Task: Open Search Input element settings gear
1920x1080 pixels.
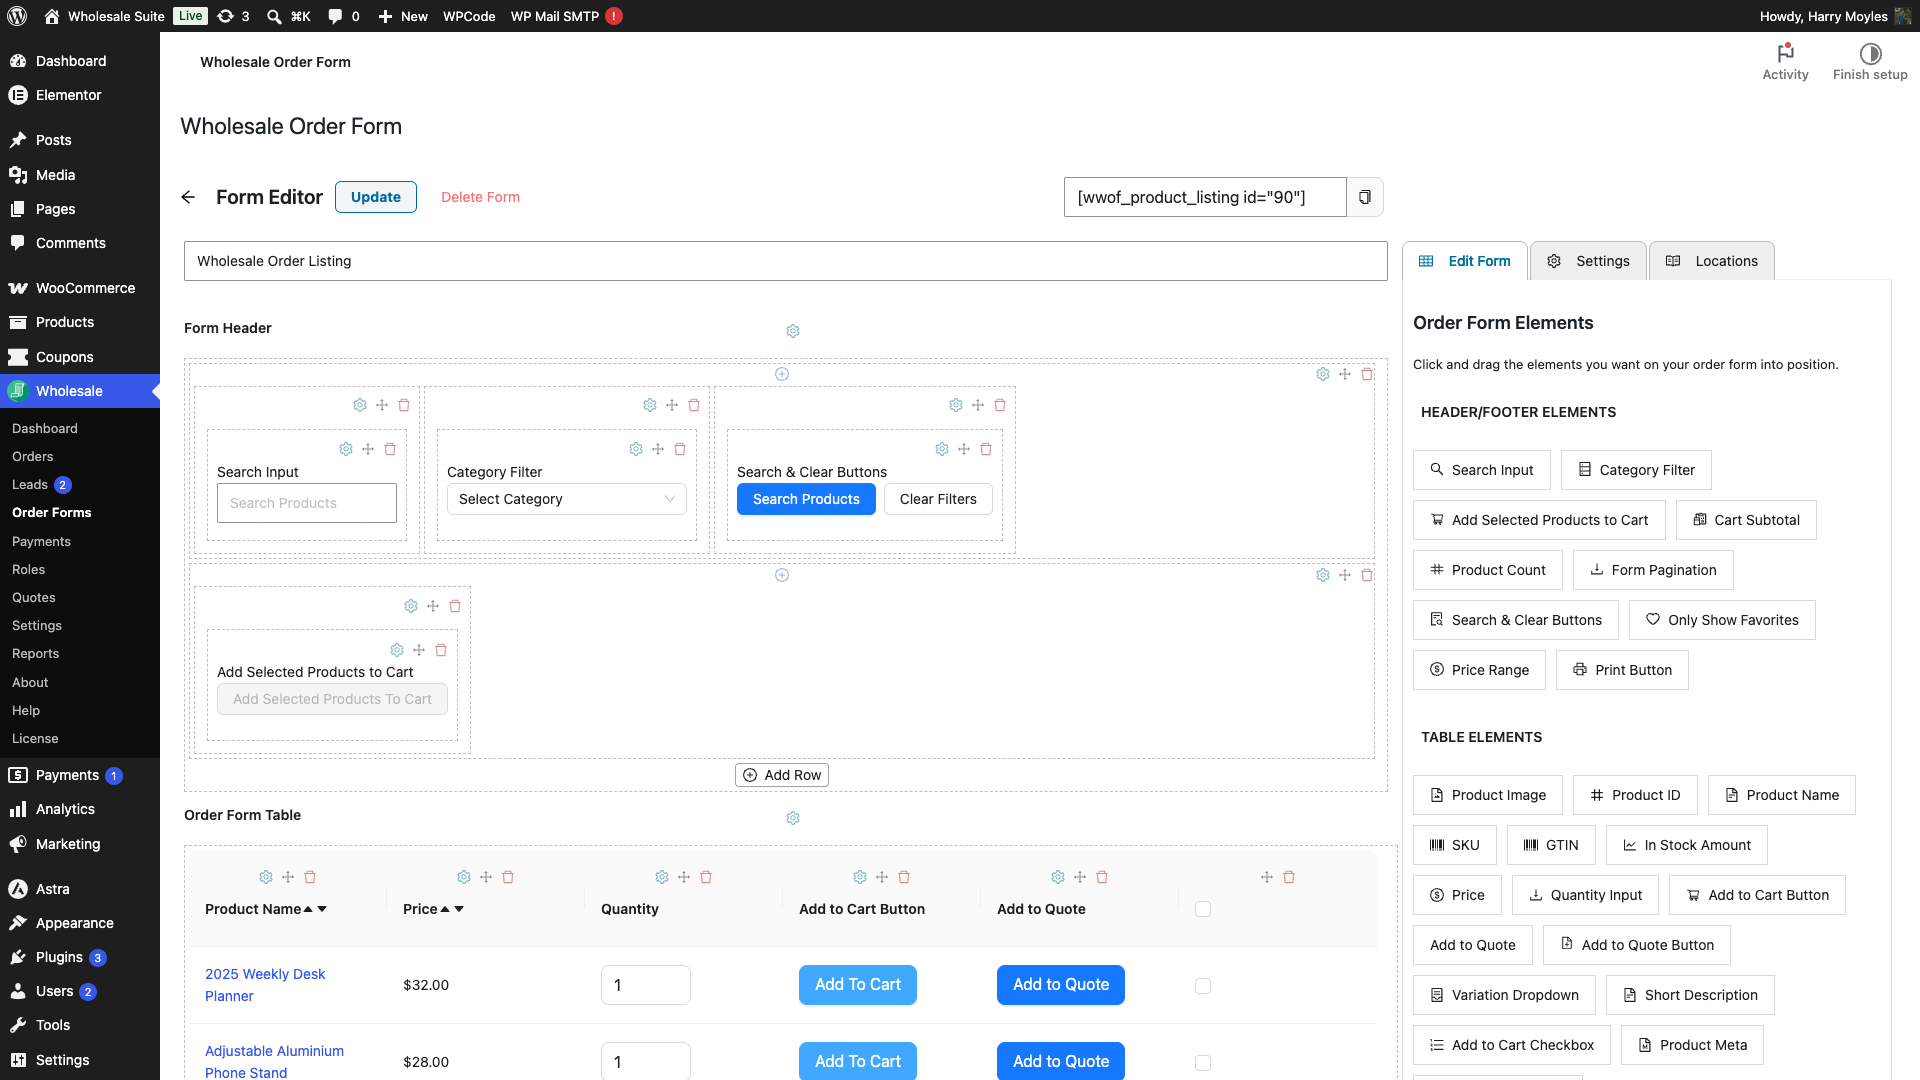Action: pos(346,449)
